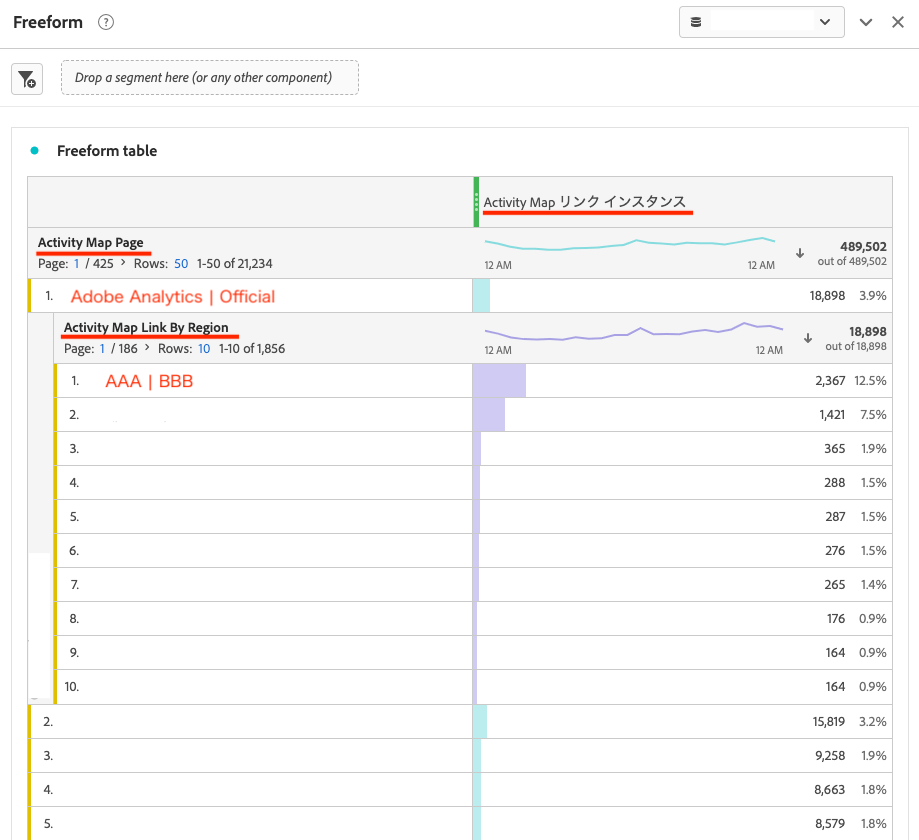Change Rows 50 for Activity Map Page
The image size is (919, 840).
coord(181,264)
